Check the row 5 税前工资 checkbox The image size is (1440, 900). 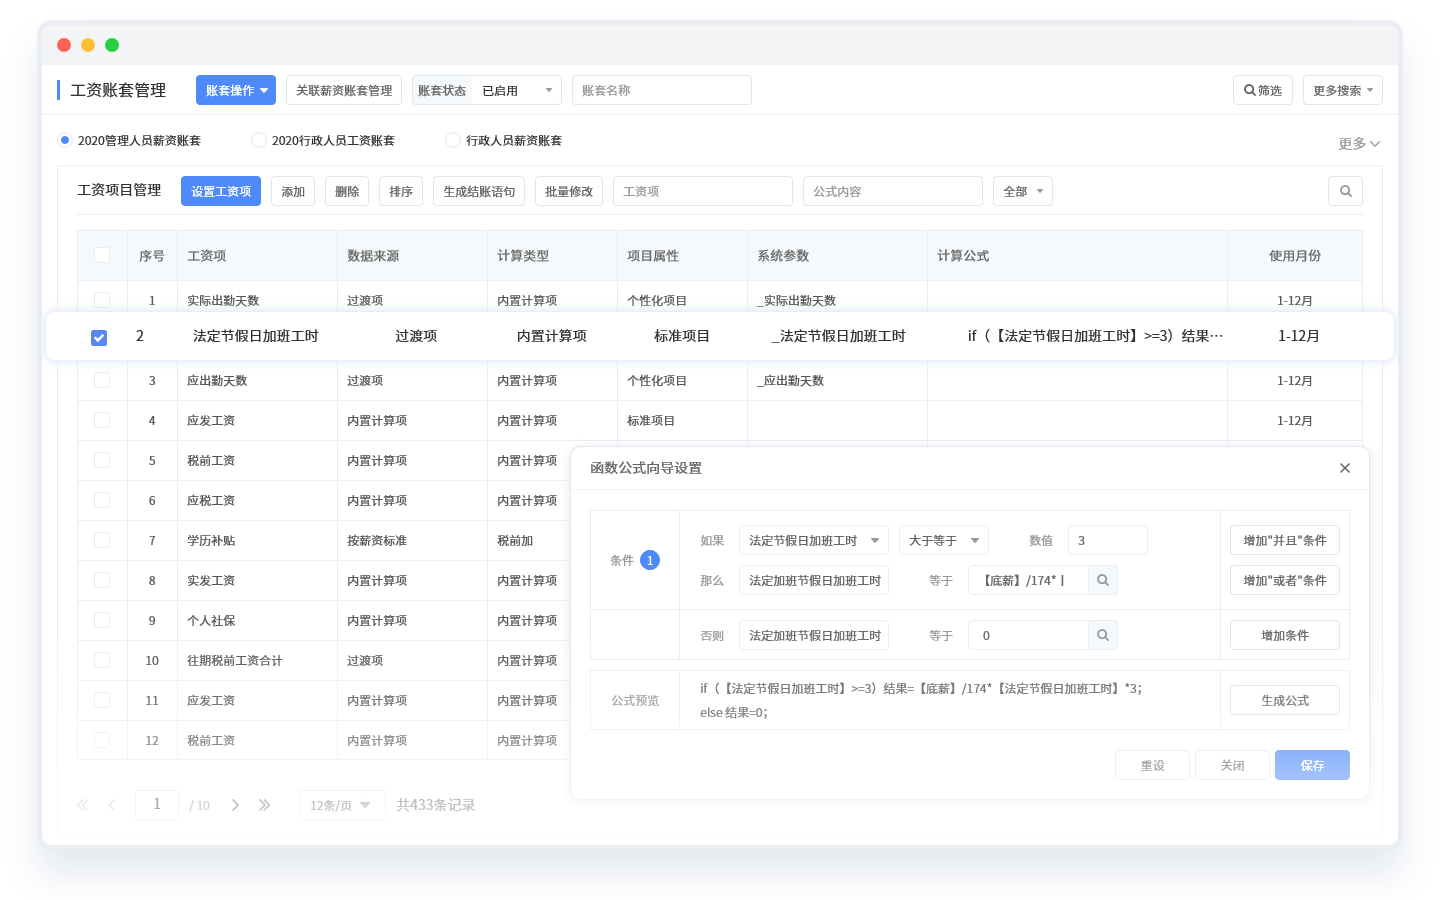coord(102,460)
